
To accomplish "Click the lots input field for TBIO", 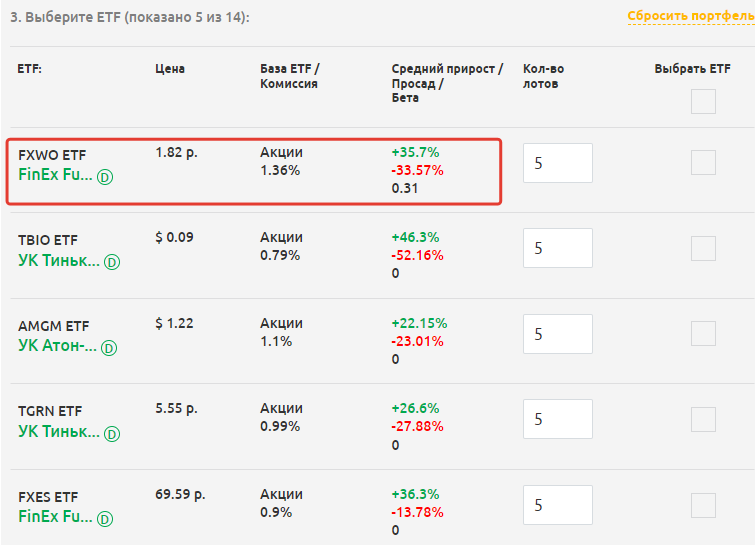I will 557,248.
